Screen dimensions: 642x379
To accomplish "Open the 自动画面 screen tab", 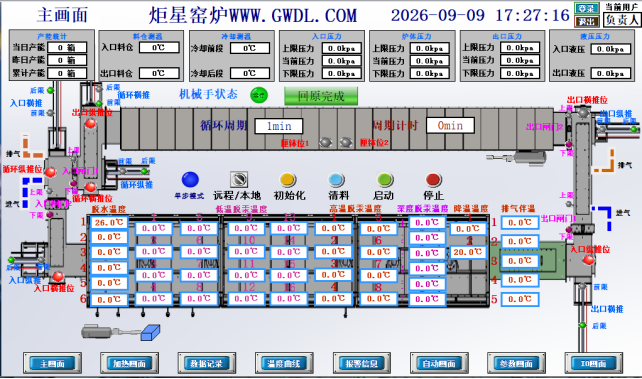I will pos(439,363).
